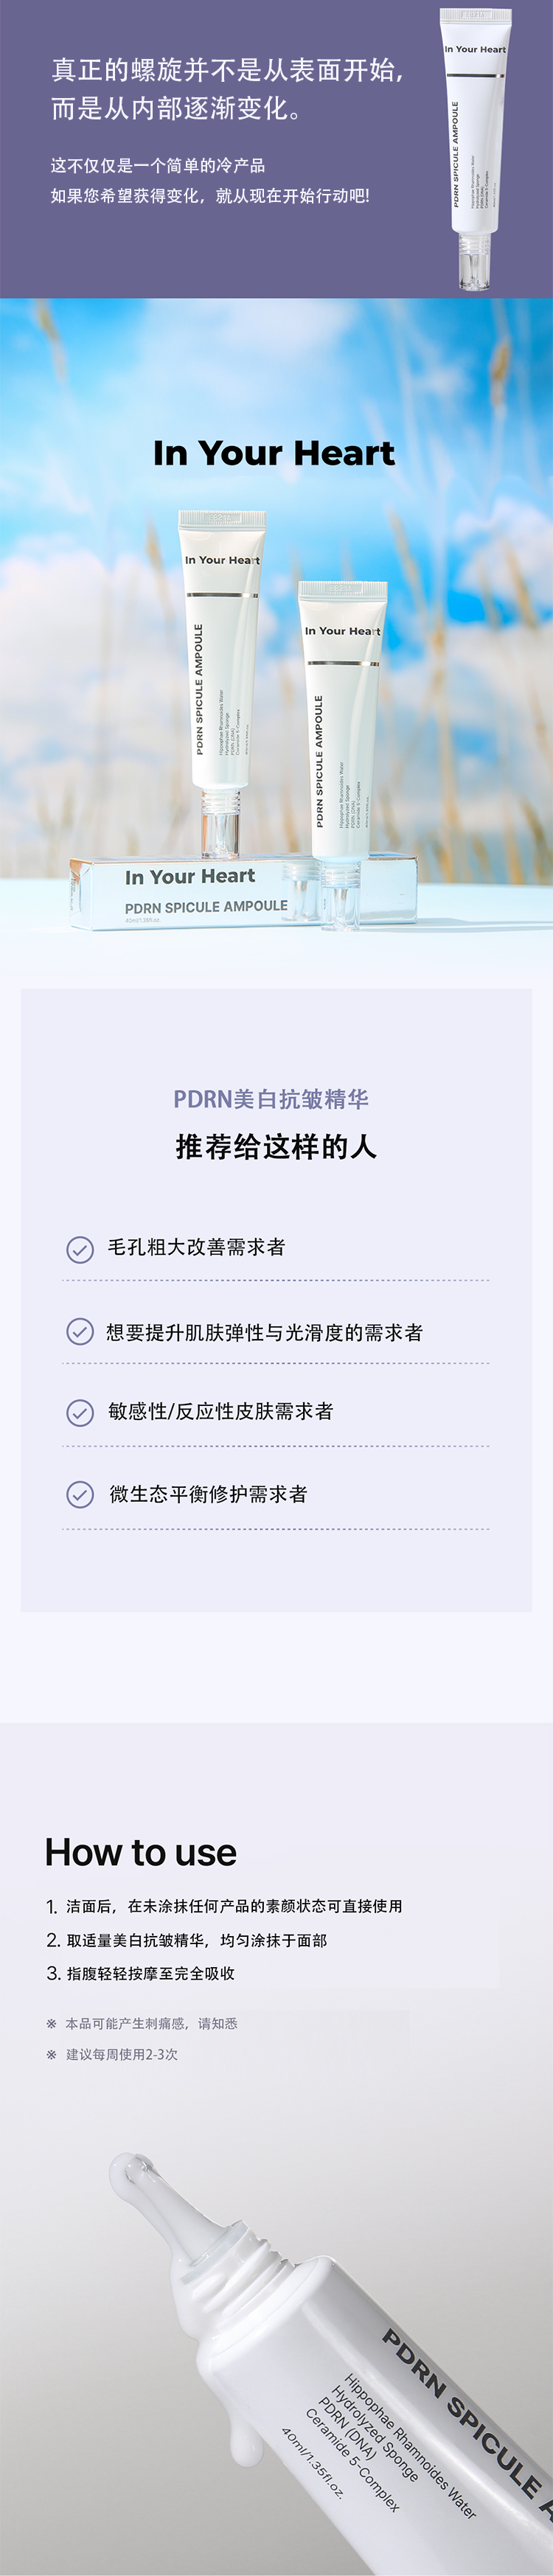This screenshot has height=2576, width=553.
Task: Click the ※ note 建议每周使用2-3次
Action: [x=112, y=2054]
